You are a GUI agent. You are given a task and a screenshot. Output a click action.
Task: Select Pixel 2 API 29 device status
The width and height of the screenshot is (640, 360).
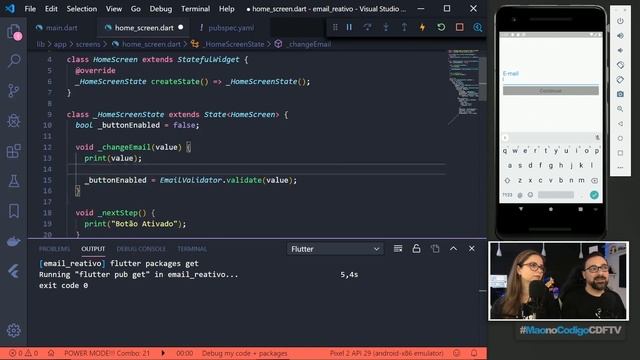[x=386, y=353]
